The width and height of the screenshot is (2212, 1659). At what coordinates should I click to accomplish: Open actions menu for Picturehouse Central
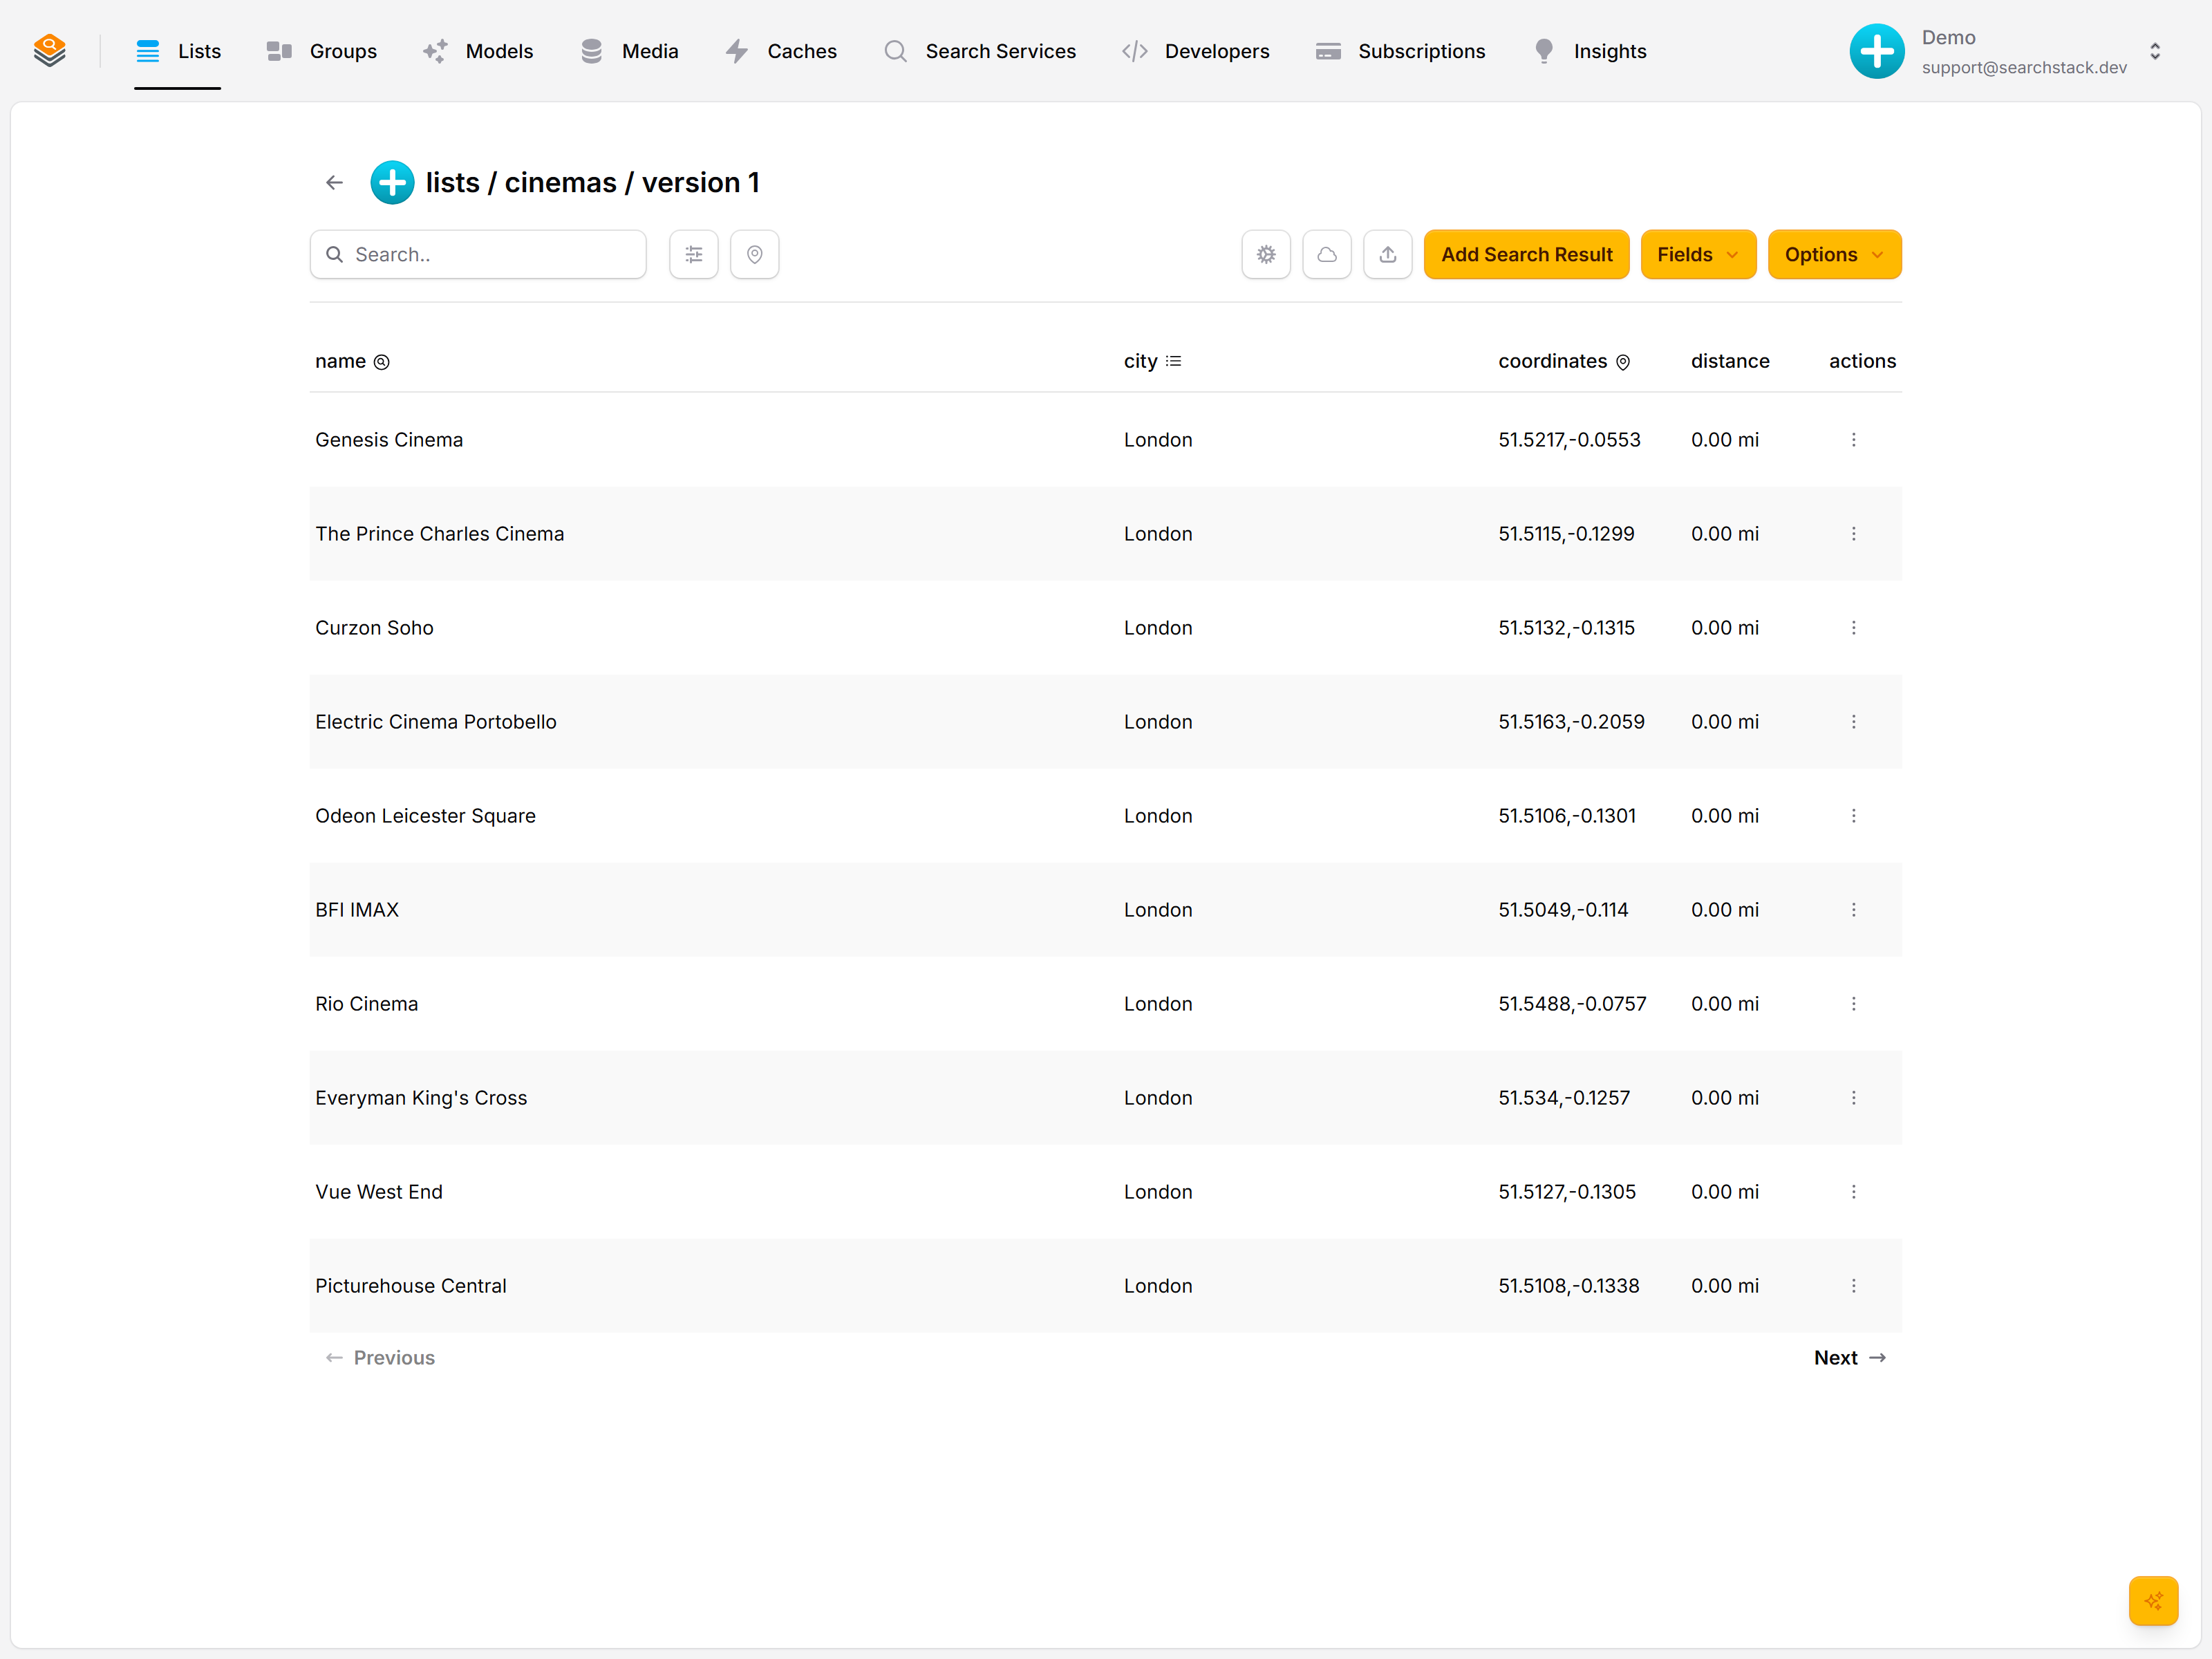click(x=1853, y=1286)
